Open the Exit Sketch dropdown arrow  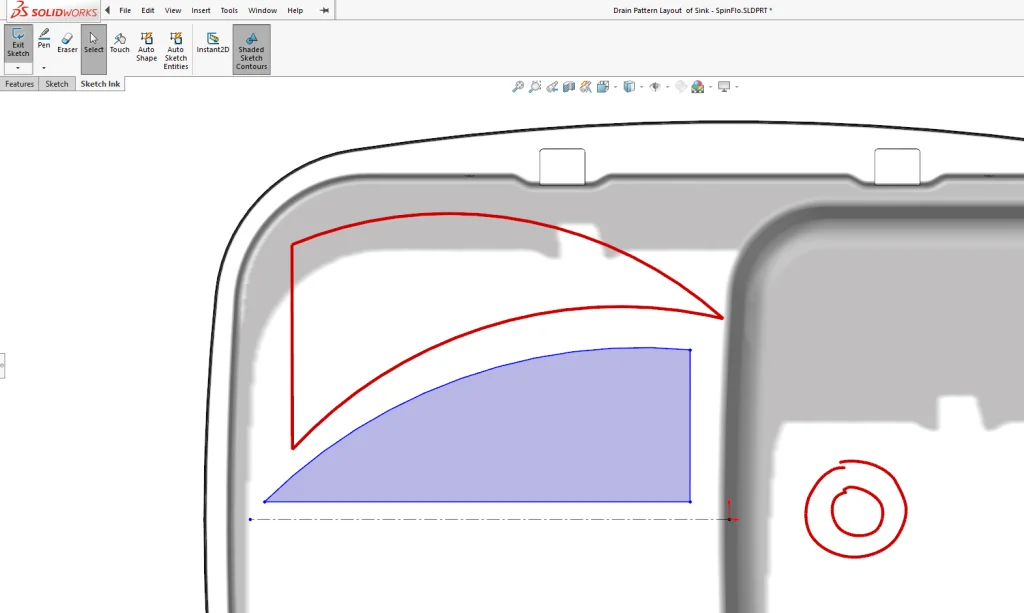18,68
